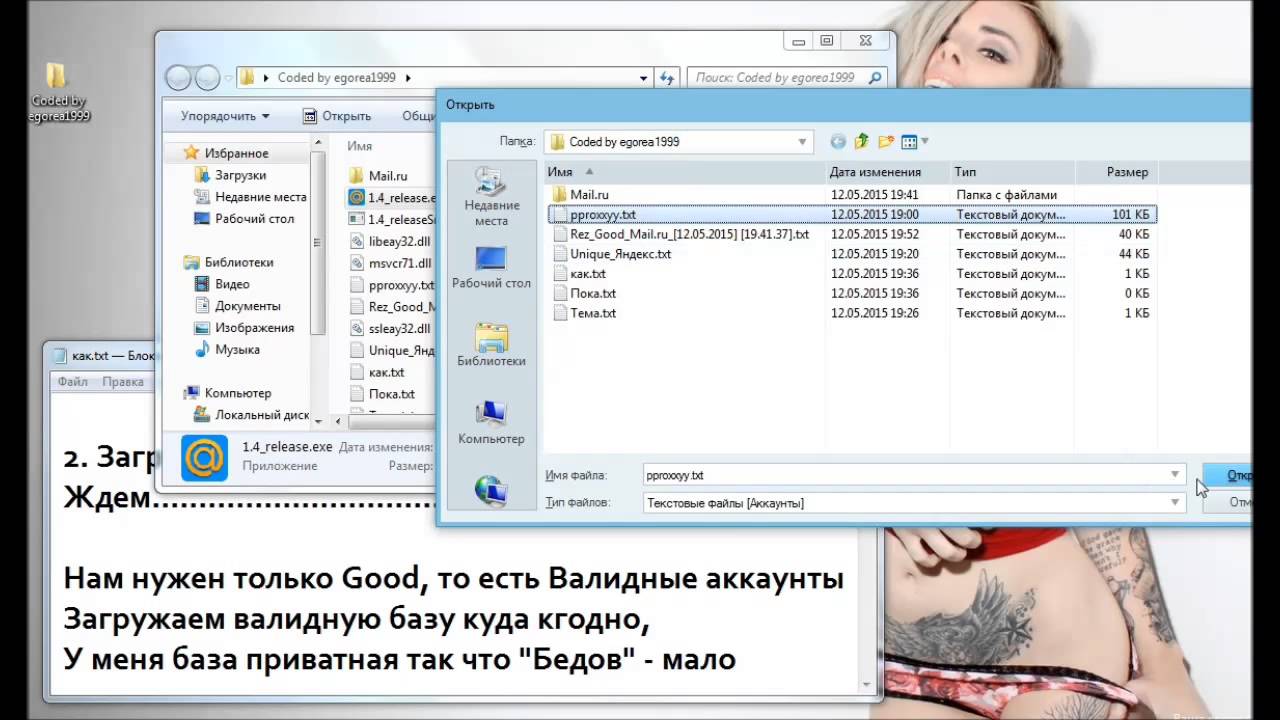Click the Explorer search magnifier icon
The height and width of the screenshot is (720, 1280).
click(x=875, y=77)
